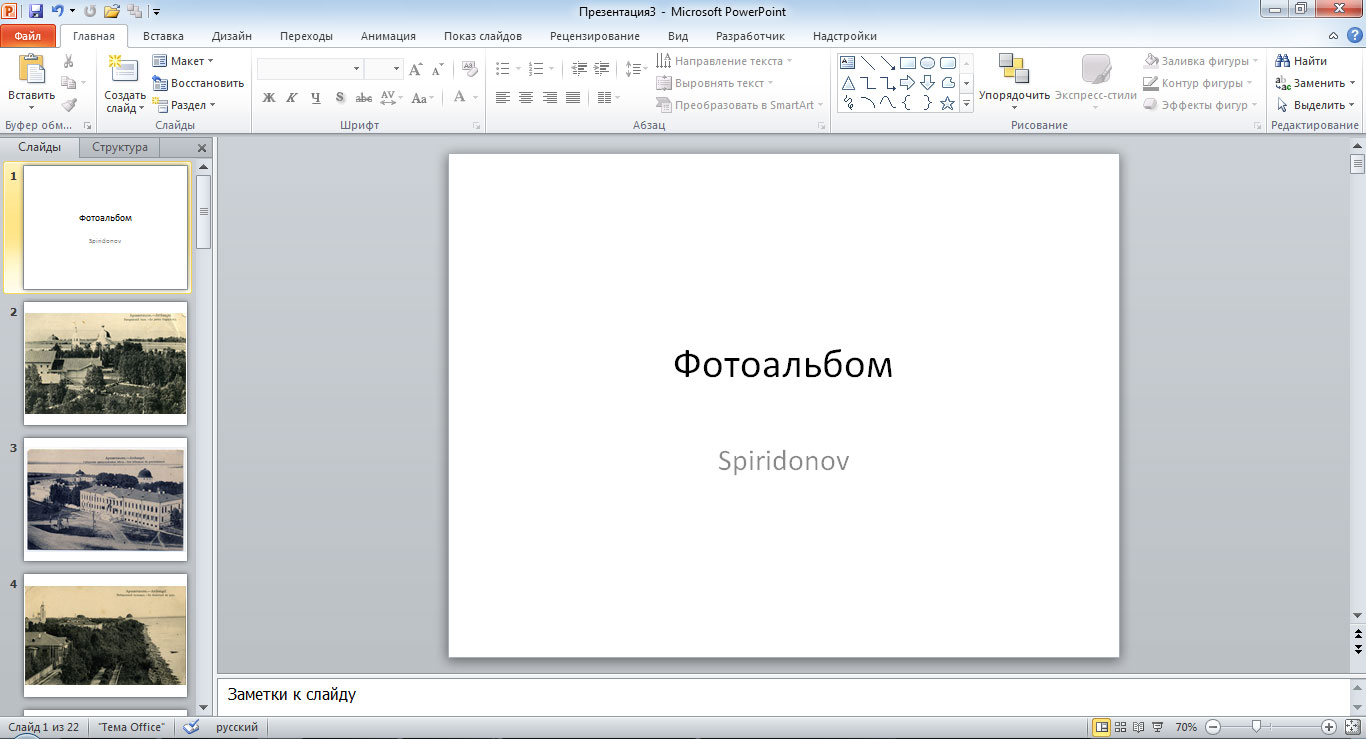Pick the right arrow shape in gallery
Image resolution: width=1366 pixels, height=739 pixels.
907,83
